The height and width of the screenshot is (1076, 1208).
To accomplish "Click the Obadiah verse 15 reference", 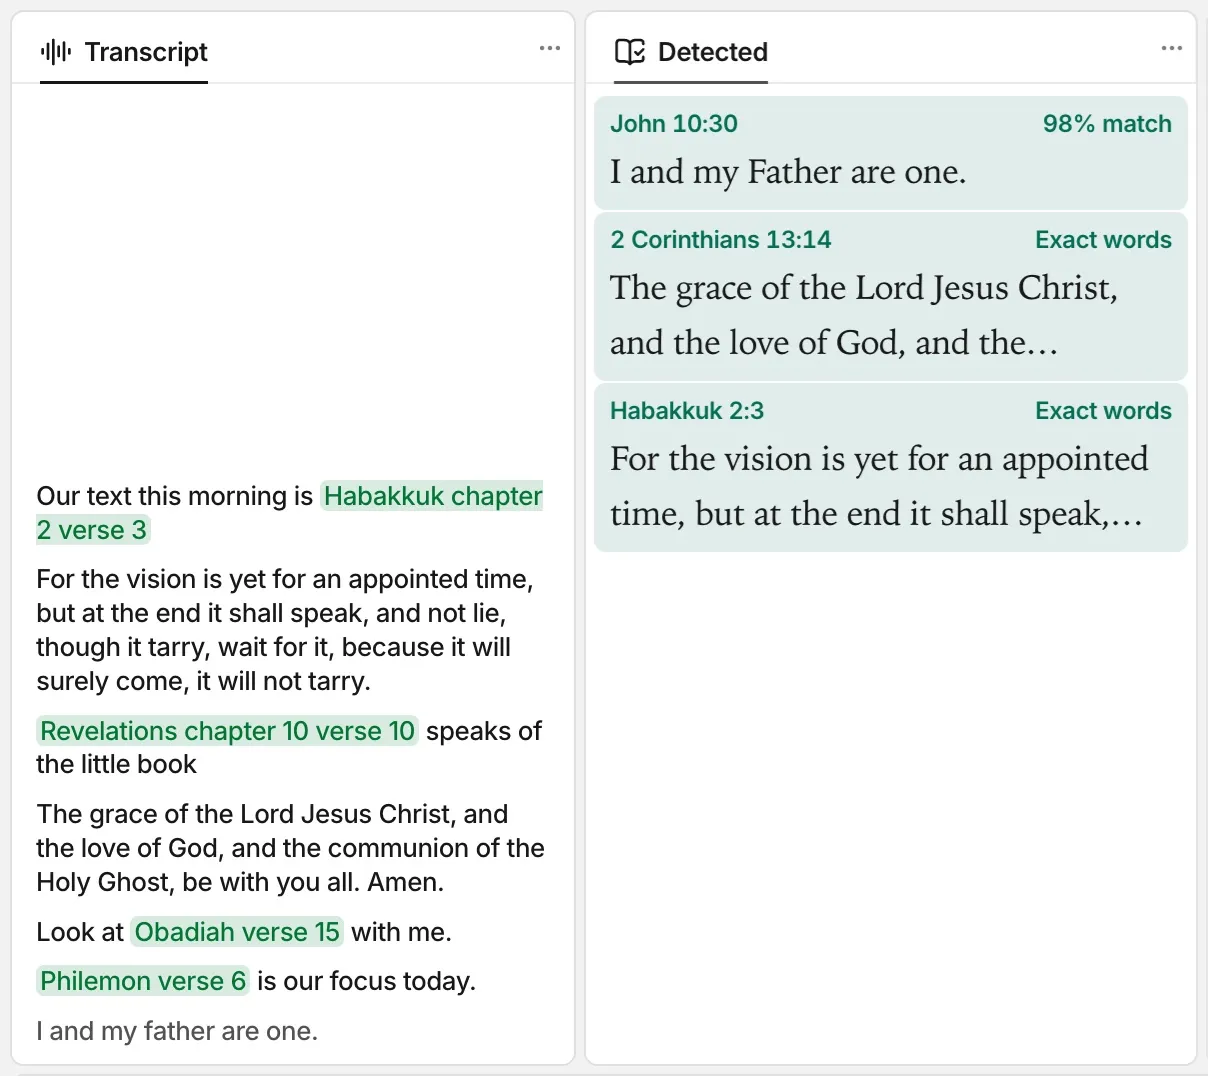I will (237, 932).
